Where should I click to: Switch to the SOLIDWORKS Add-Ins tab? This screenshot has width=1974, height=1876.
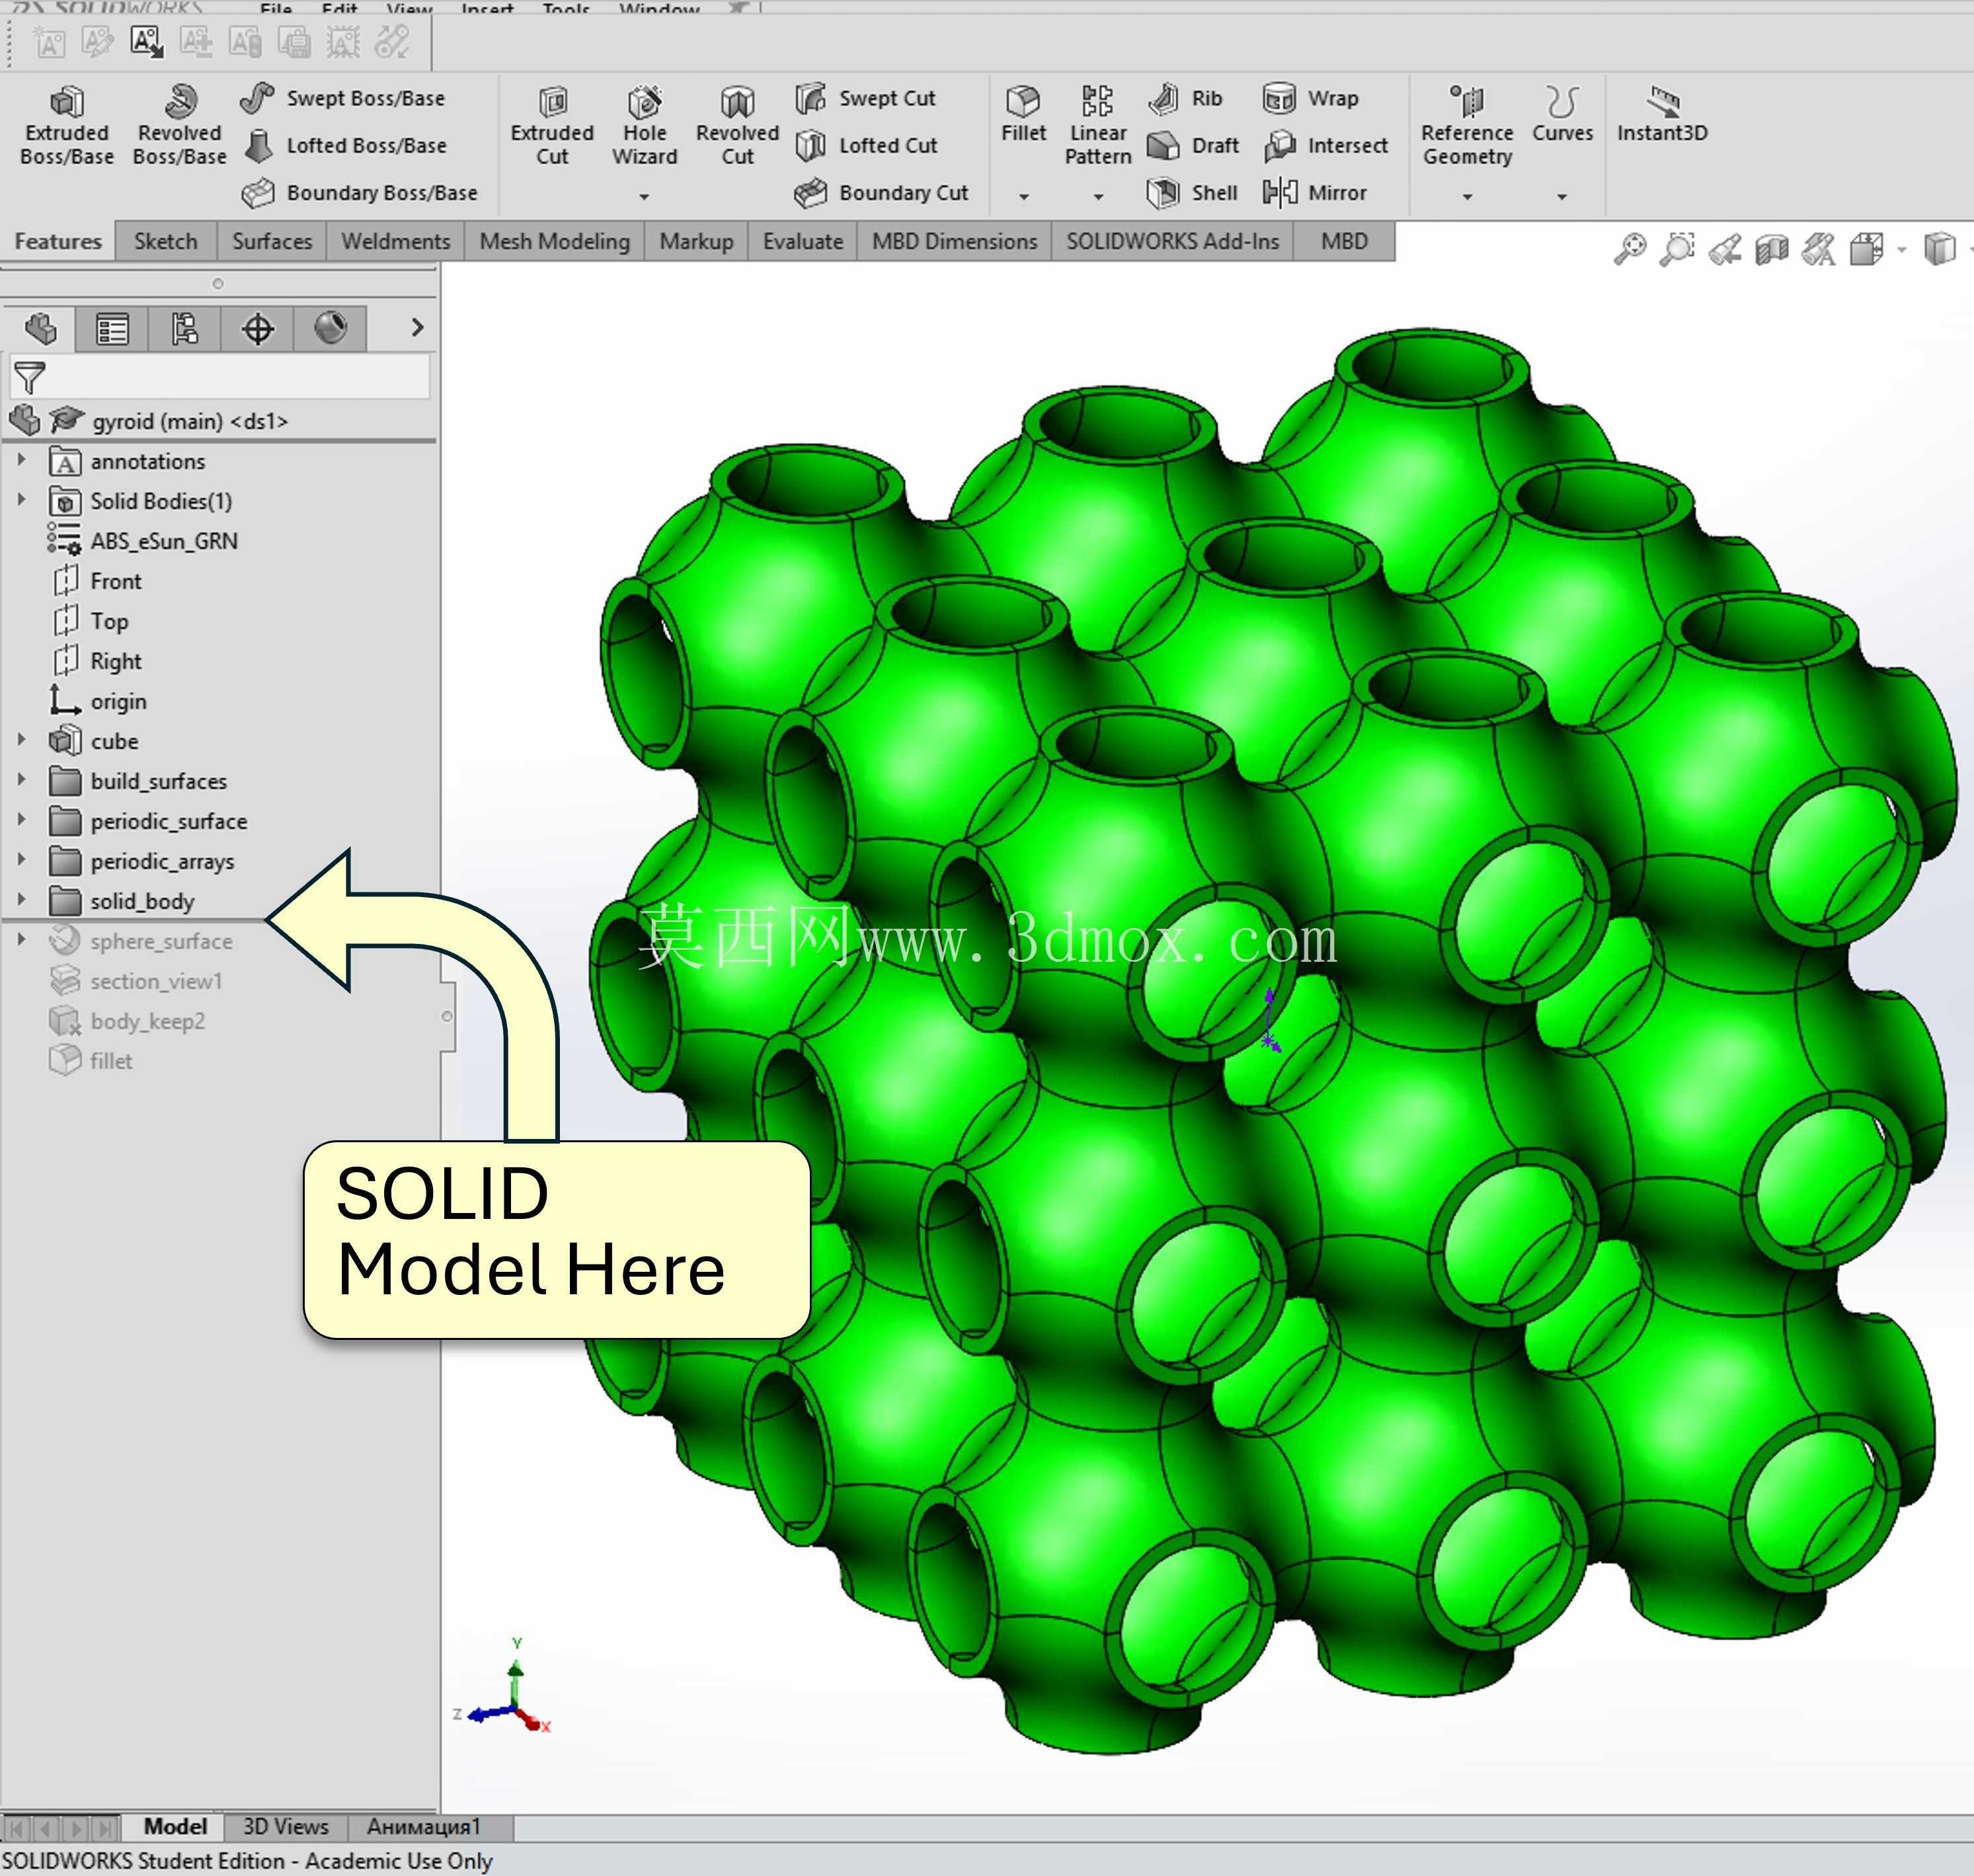(1173, 241)
